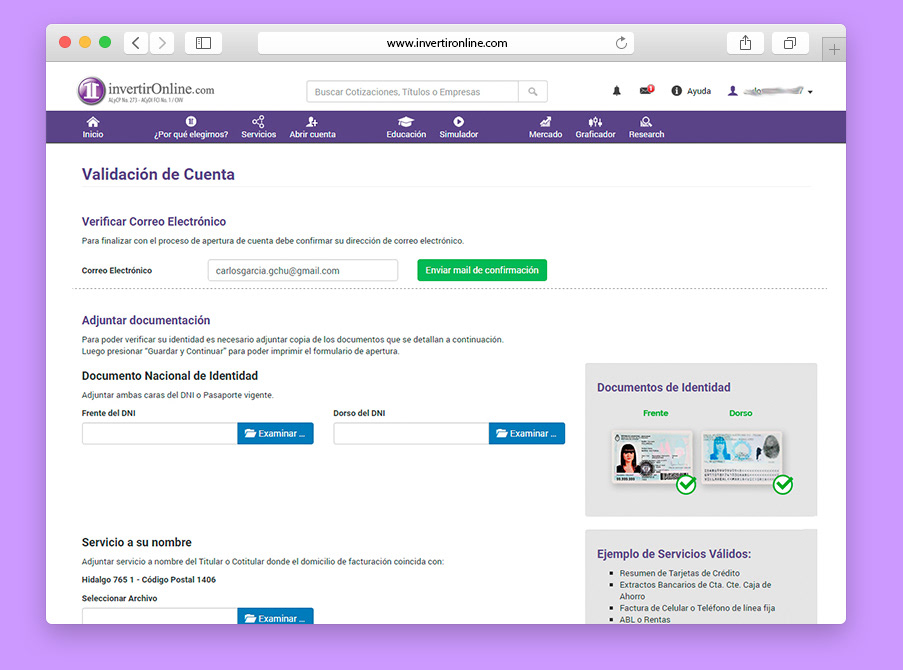Click the search magnifier icon
The image size is (903, 670).
(x=533, y=92)
